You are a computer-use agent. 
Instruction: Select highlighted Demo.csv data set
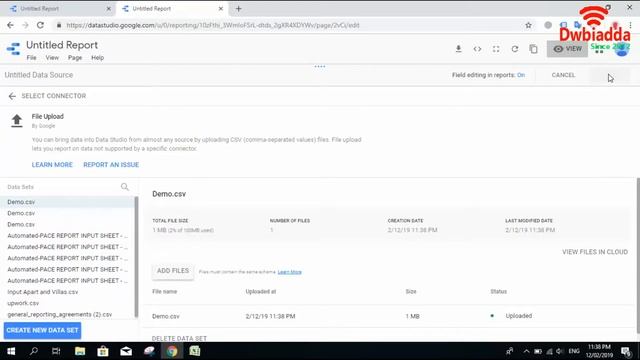(x=67, y=202)
